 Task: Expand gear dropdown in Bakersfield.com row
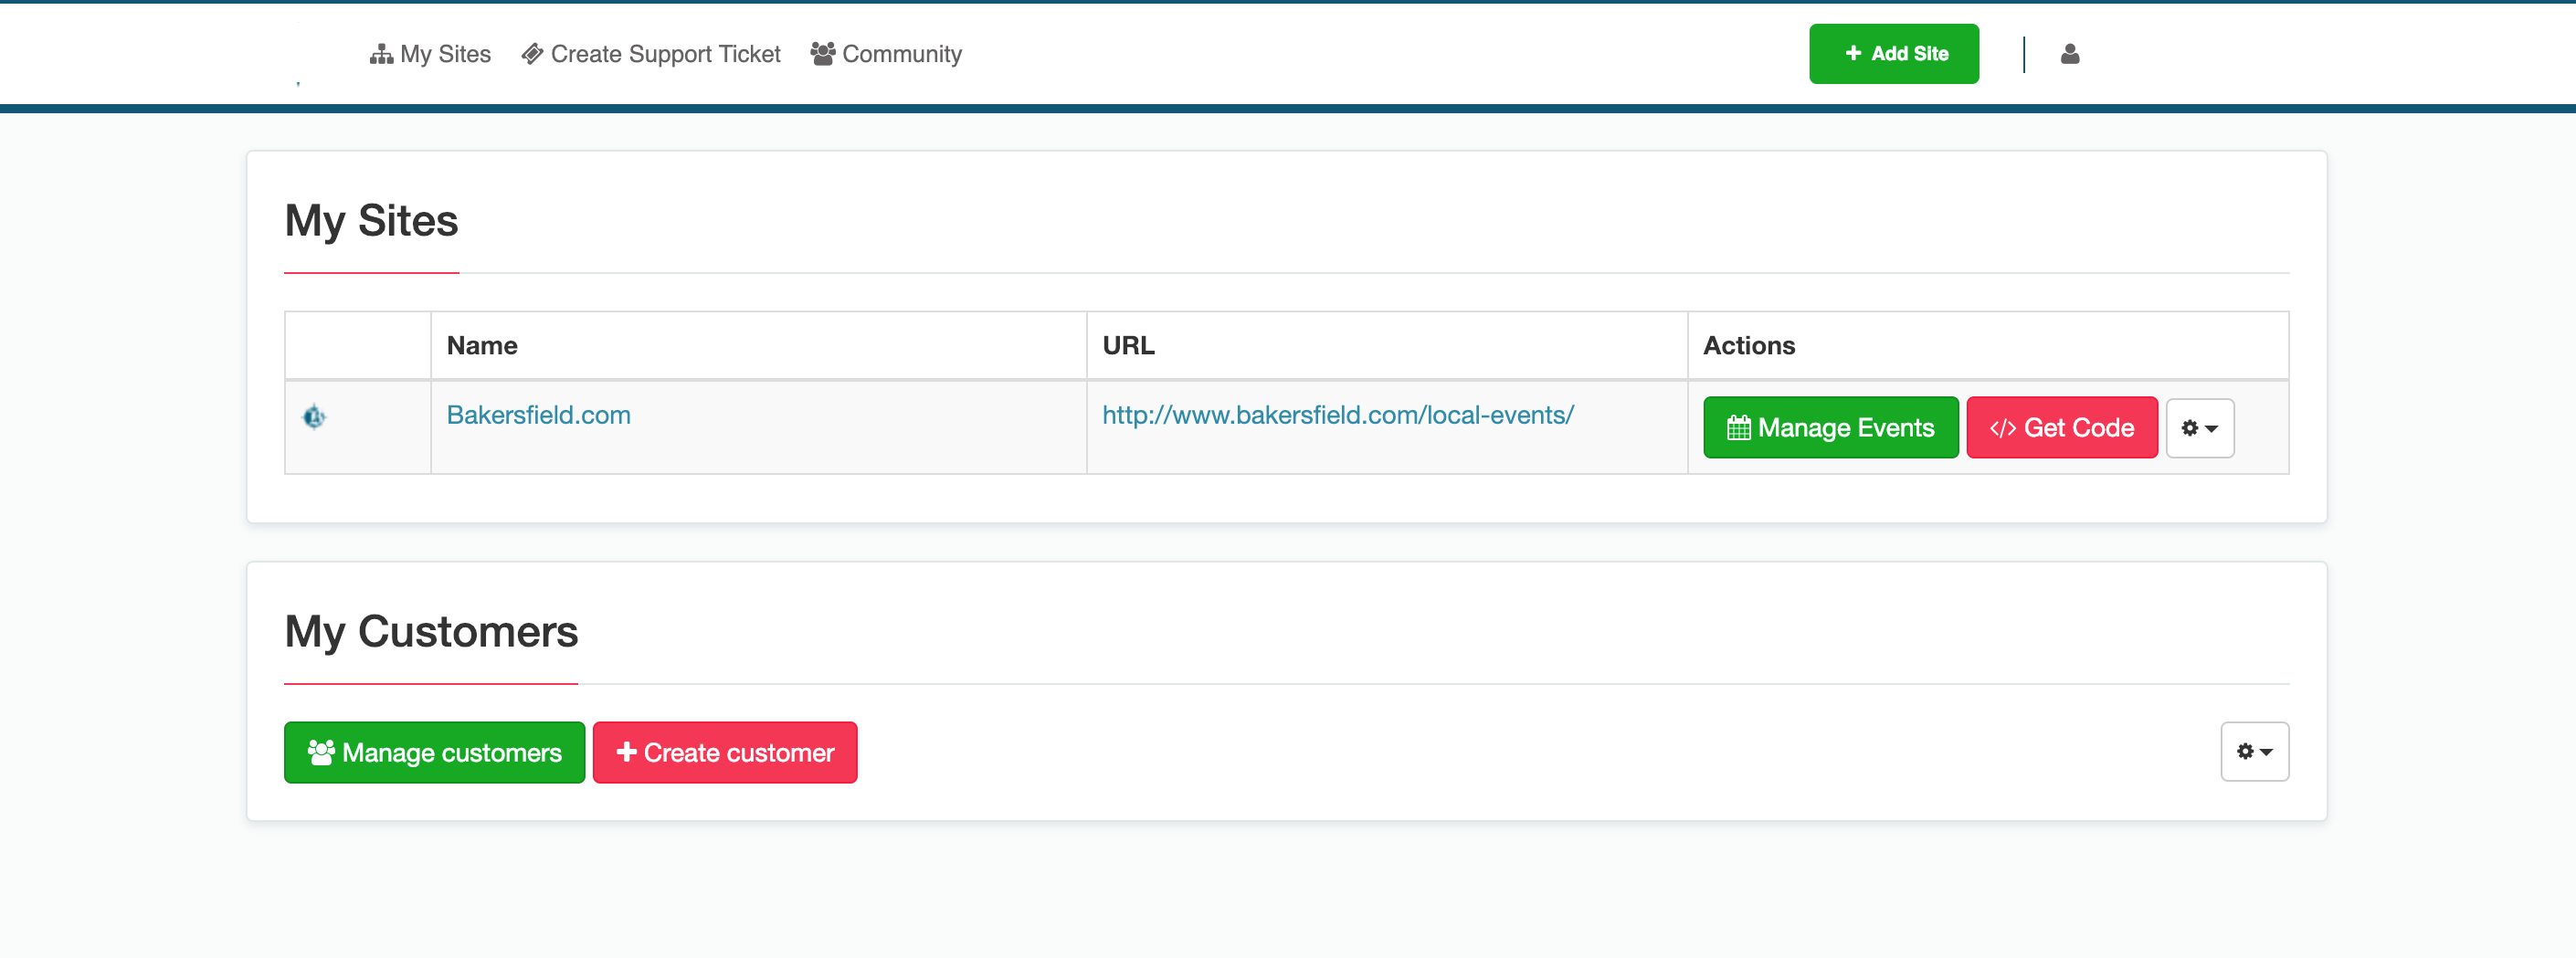tap(2199, 428)
